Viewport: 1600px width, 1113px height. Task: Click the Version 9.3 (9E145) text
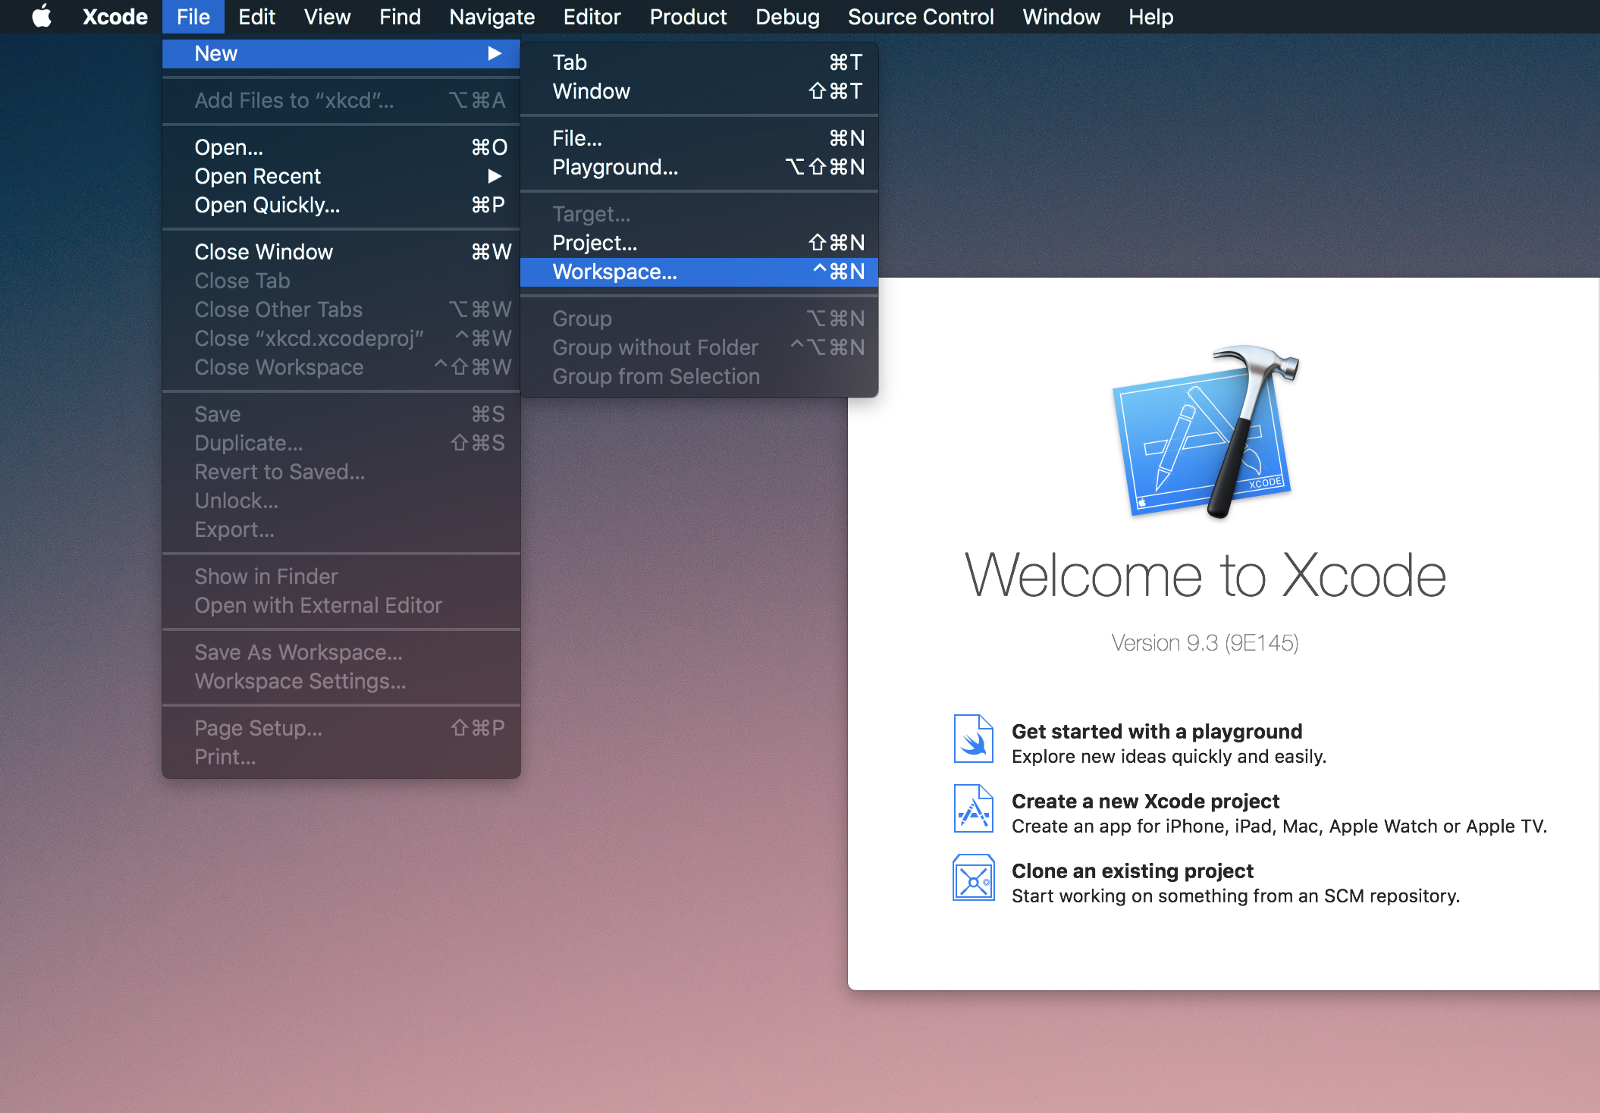pos(1205,643)
